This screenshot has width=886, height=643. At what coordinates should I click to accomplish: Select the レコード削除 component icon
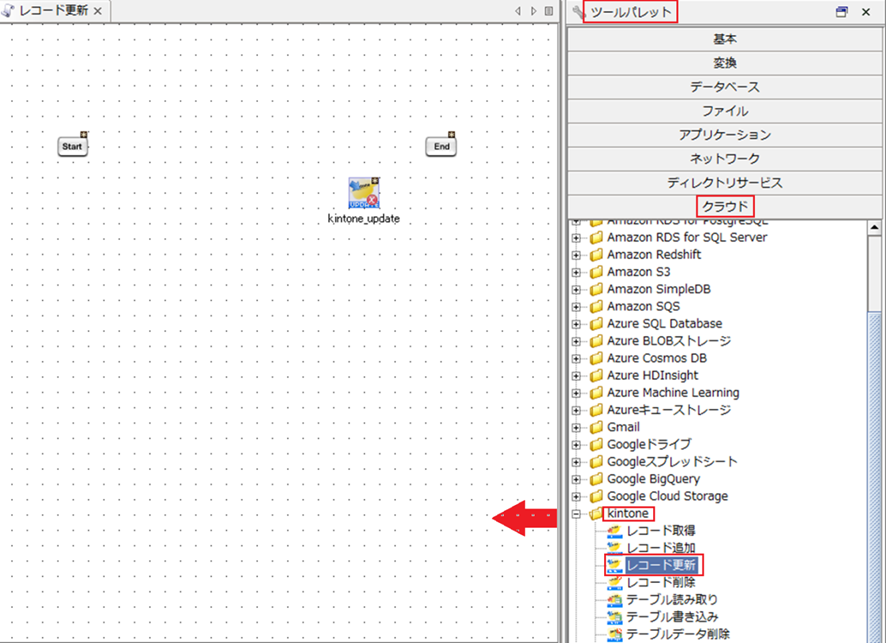614,583
